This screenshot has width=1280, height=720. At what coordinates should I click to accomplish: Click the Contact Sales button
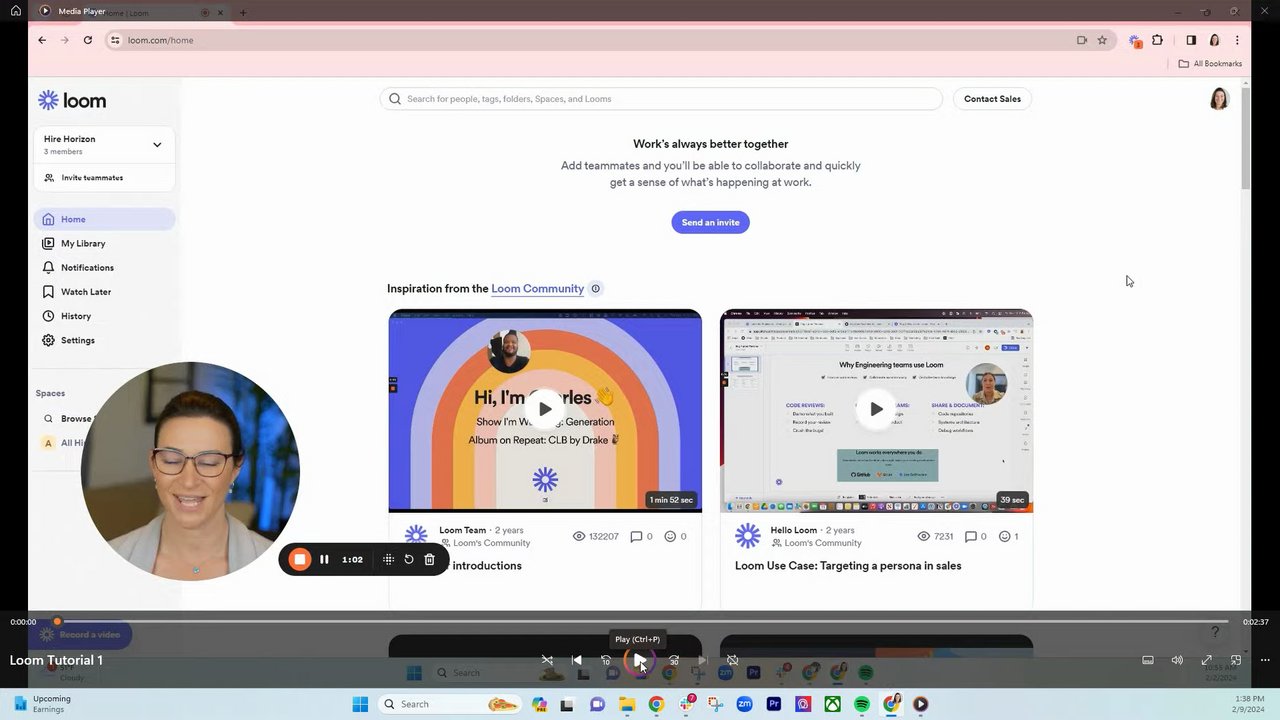(x=992, y=99)
